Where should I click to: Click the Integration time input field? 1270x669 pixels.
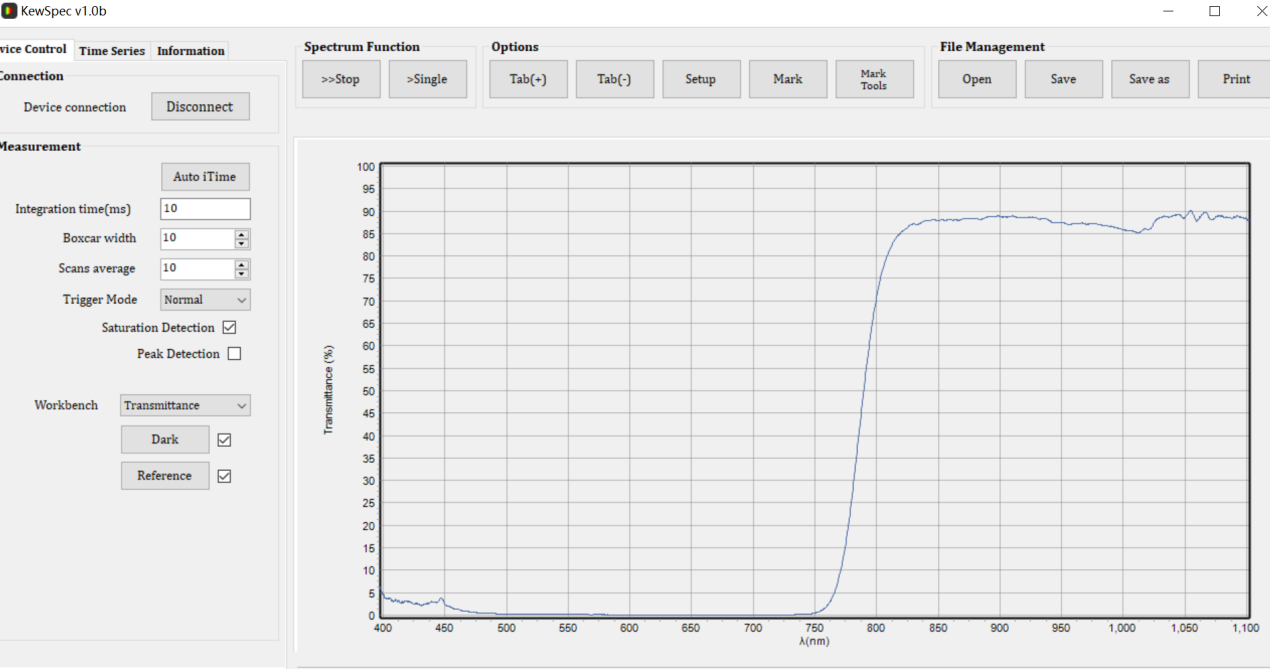pyautogui.click(x=205, y=209)
